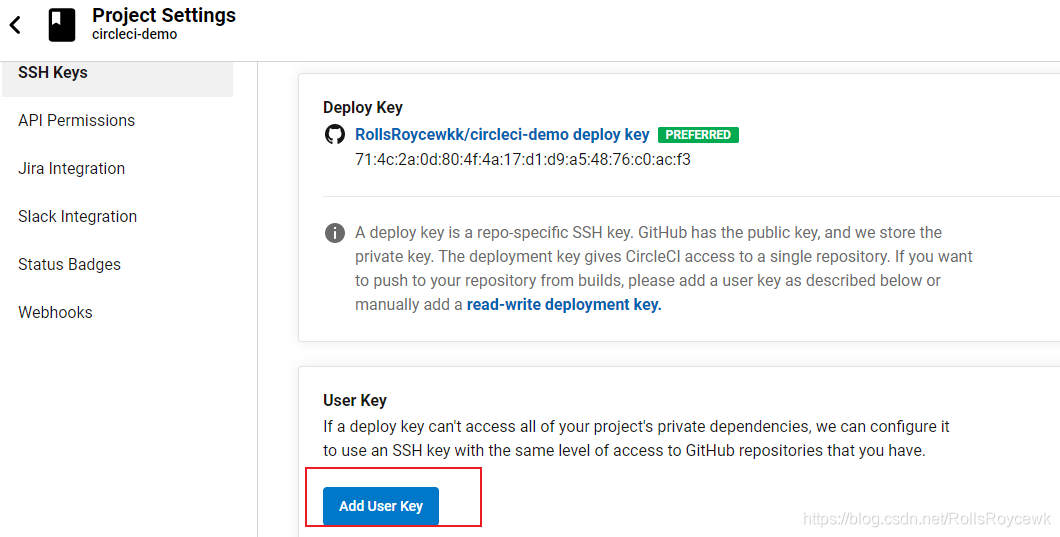Open RollsRoycewkk/circleci-demo deploy key link
The width and height of the screenshot is (1060, 537).
[x=502, y=135]
